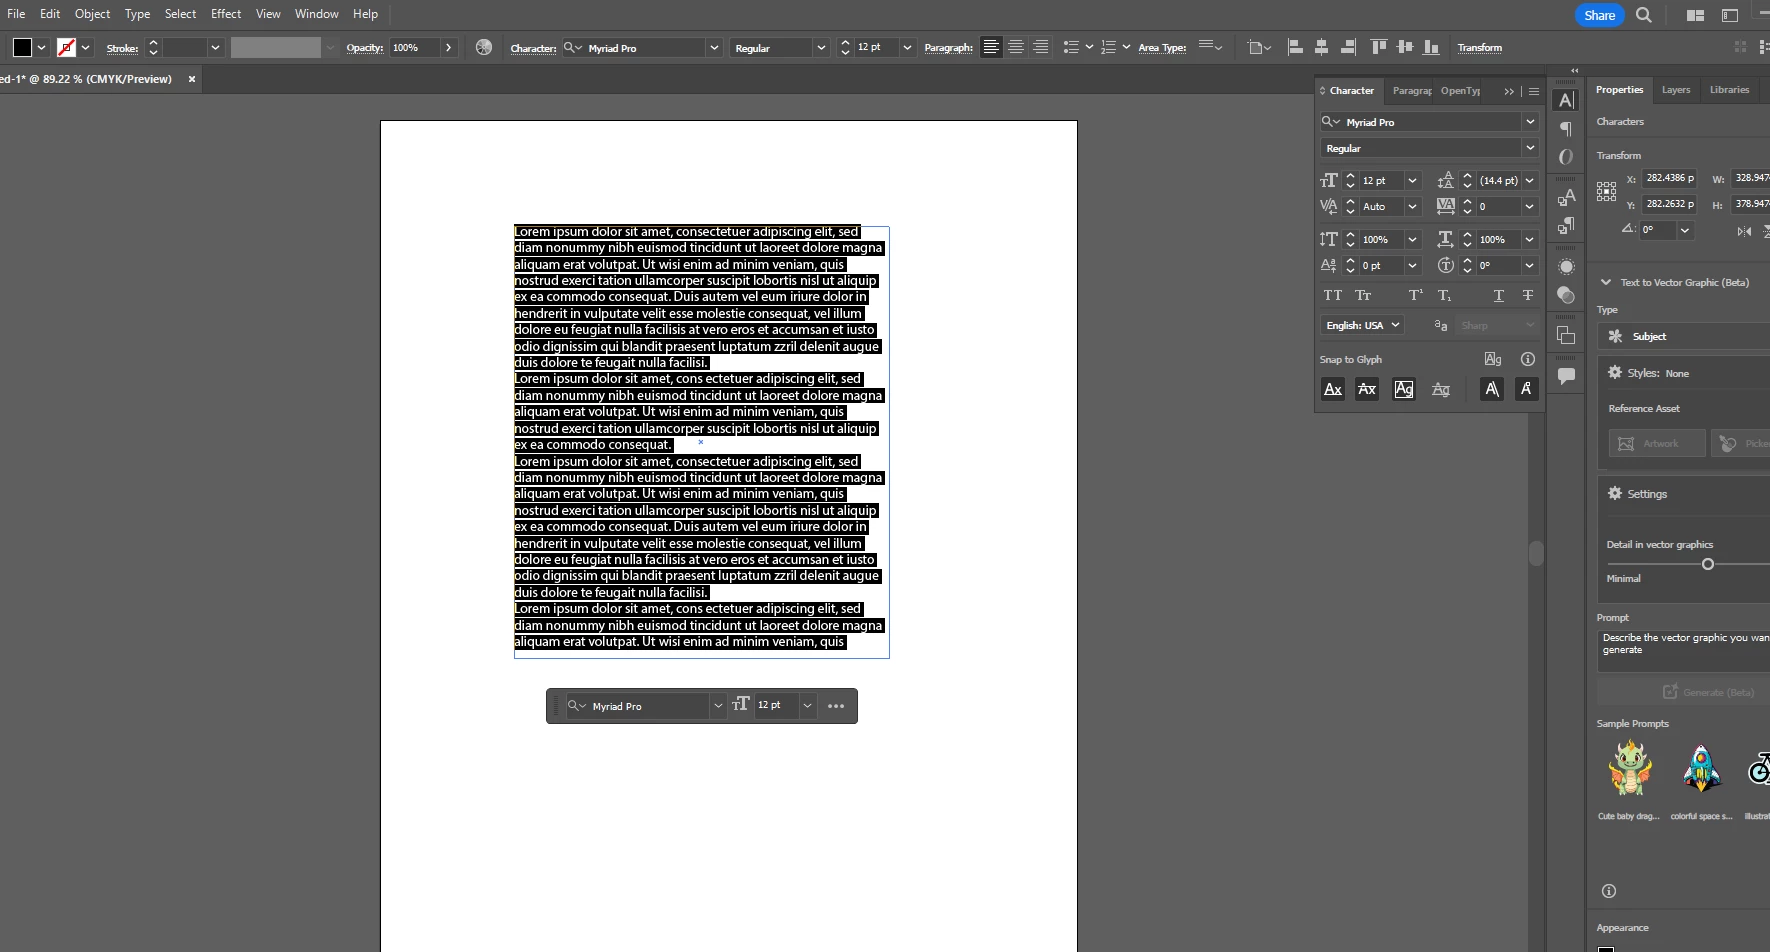Toggle Strikethrough in Character panel

click(x=1527, y=295)
